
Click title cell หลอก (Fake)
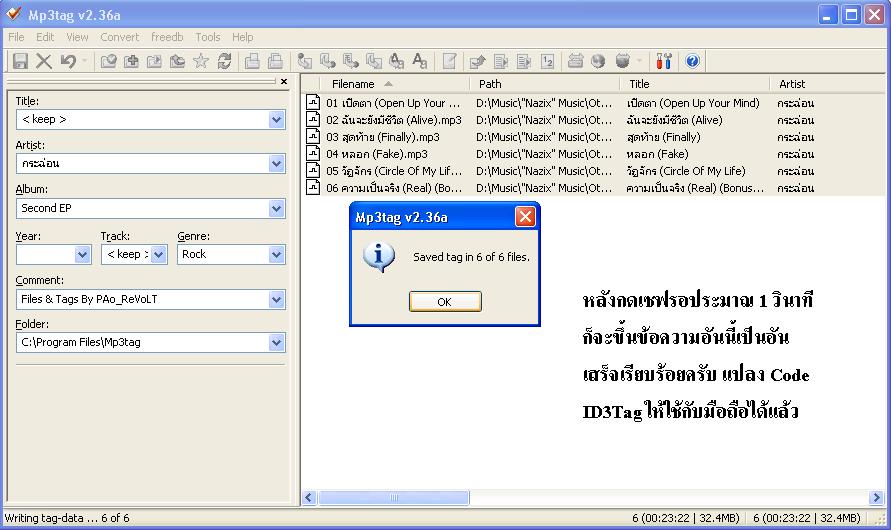point(657,154)
